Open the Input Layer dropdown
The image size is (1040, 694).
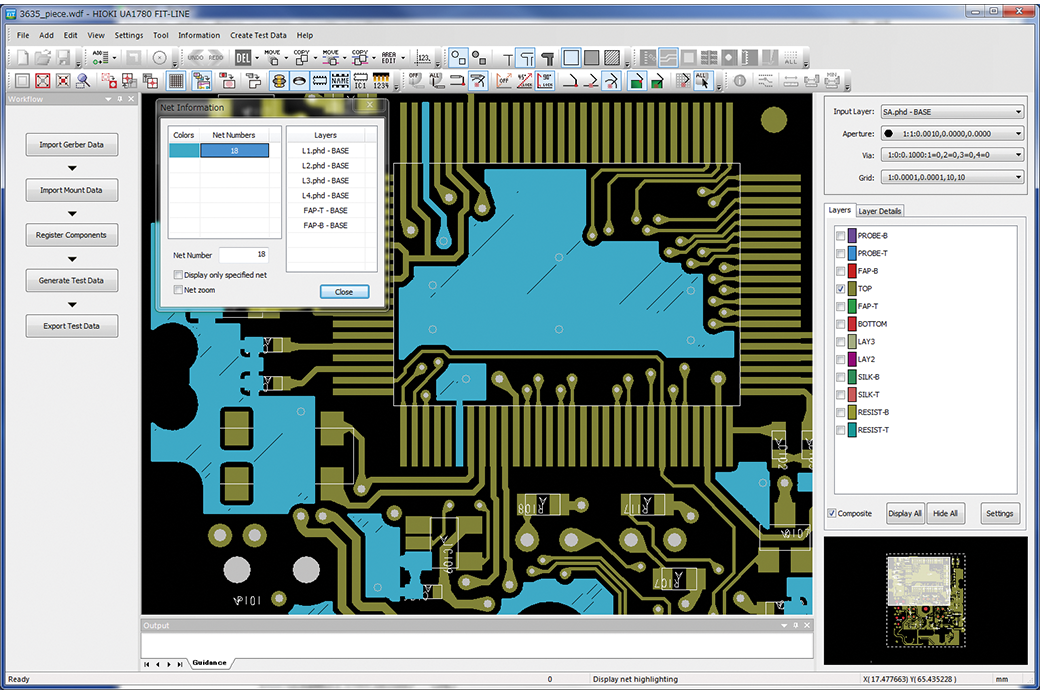click(1018, 112)
